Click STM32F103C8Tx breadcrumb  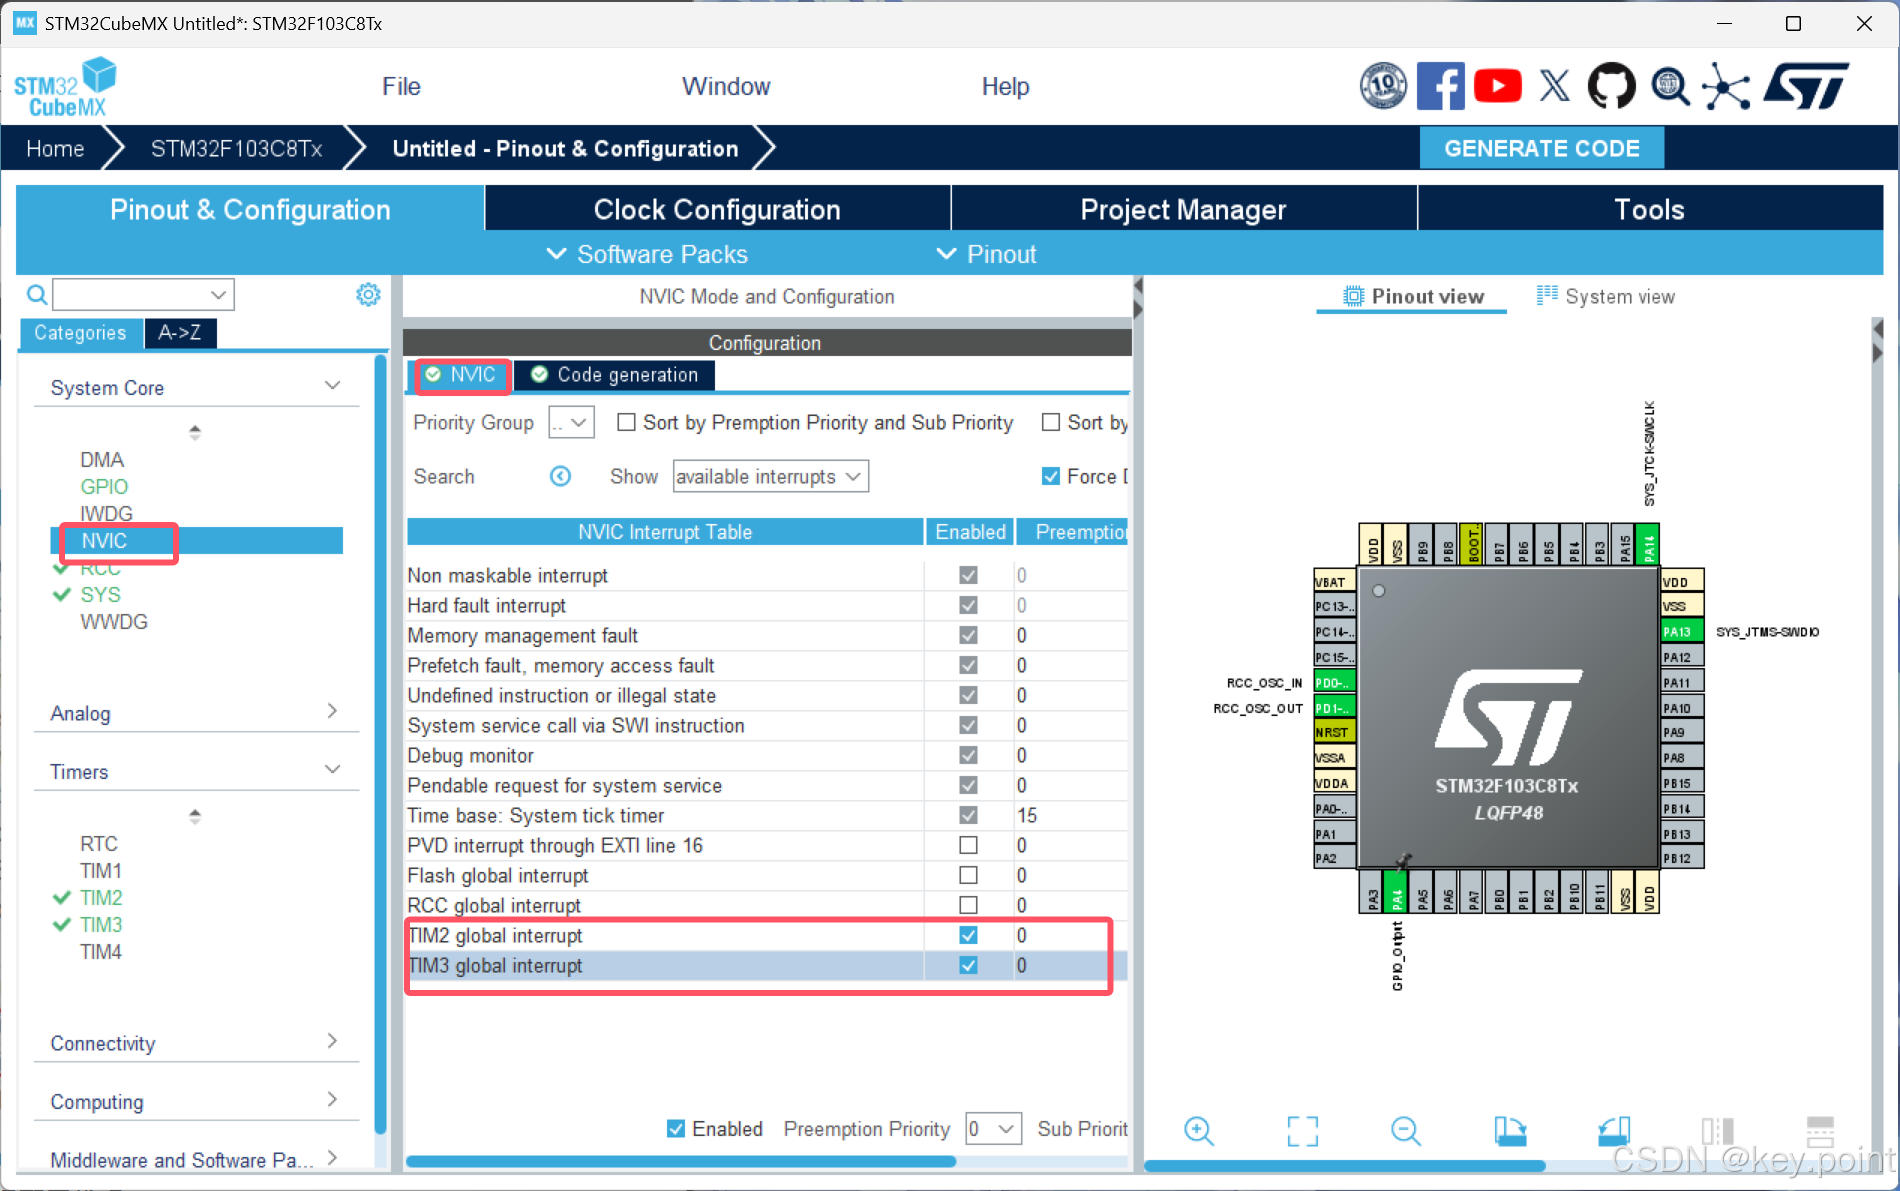[236, 149]
